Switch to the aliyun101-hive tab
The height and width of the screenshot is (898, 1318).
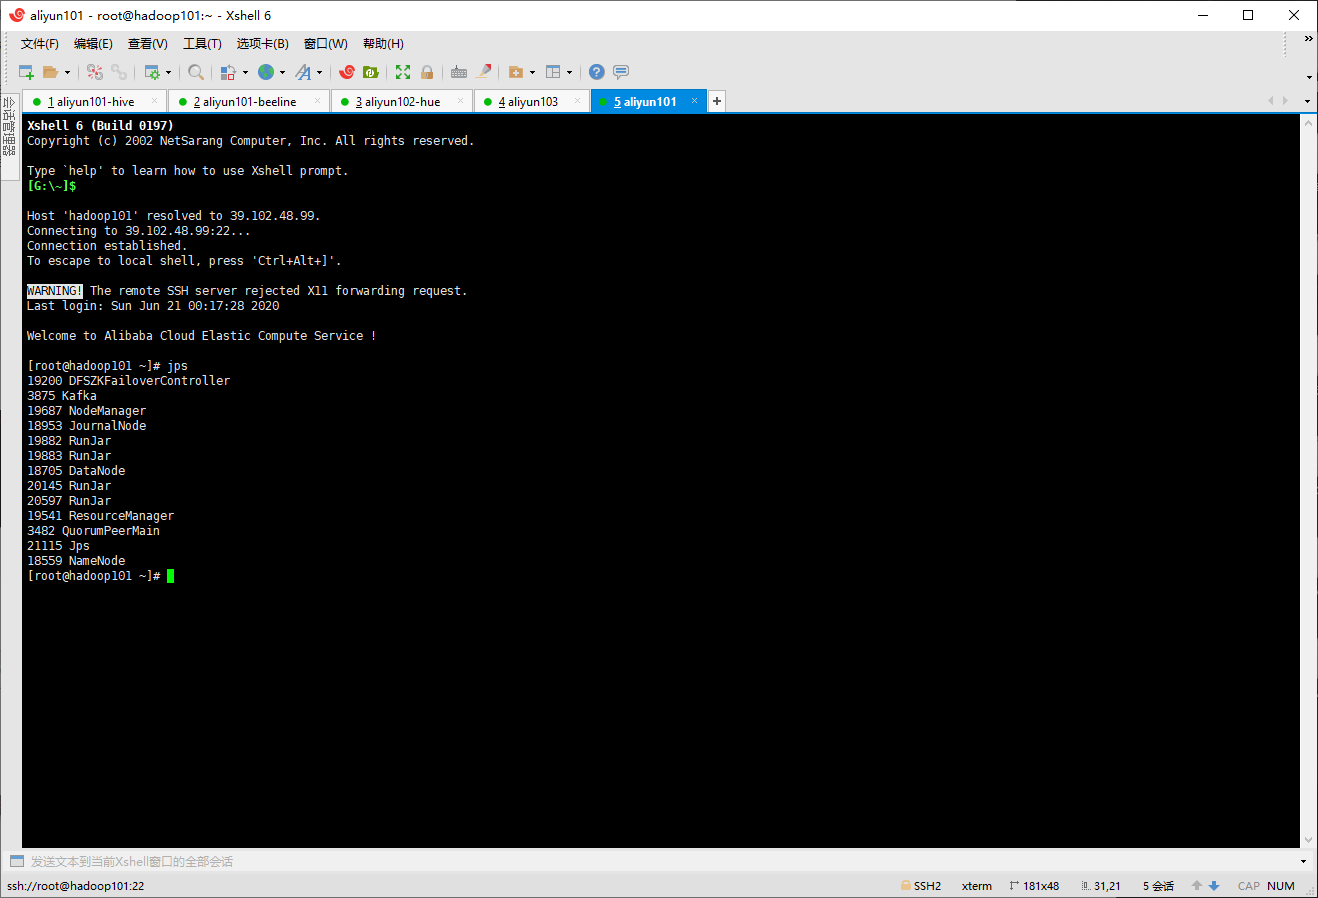click(93, 101)
